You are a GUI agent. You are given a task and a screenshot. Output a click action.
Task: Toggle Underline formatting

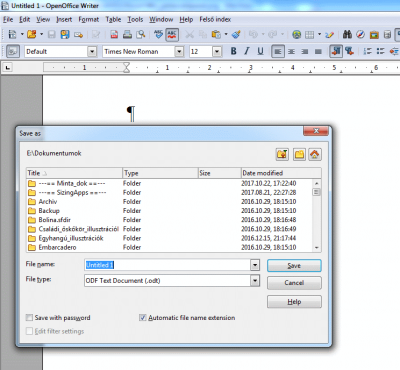coord(260,51)
